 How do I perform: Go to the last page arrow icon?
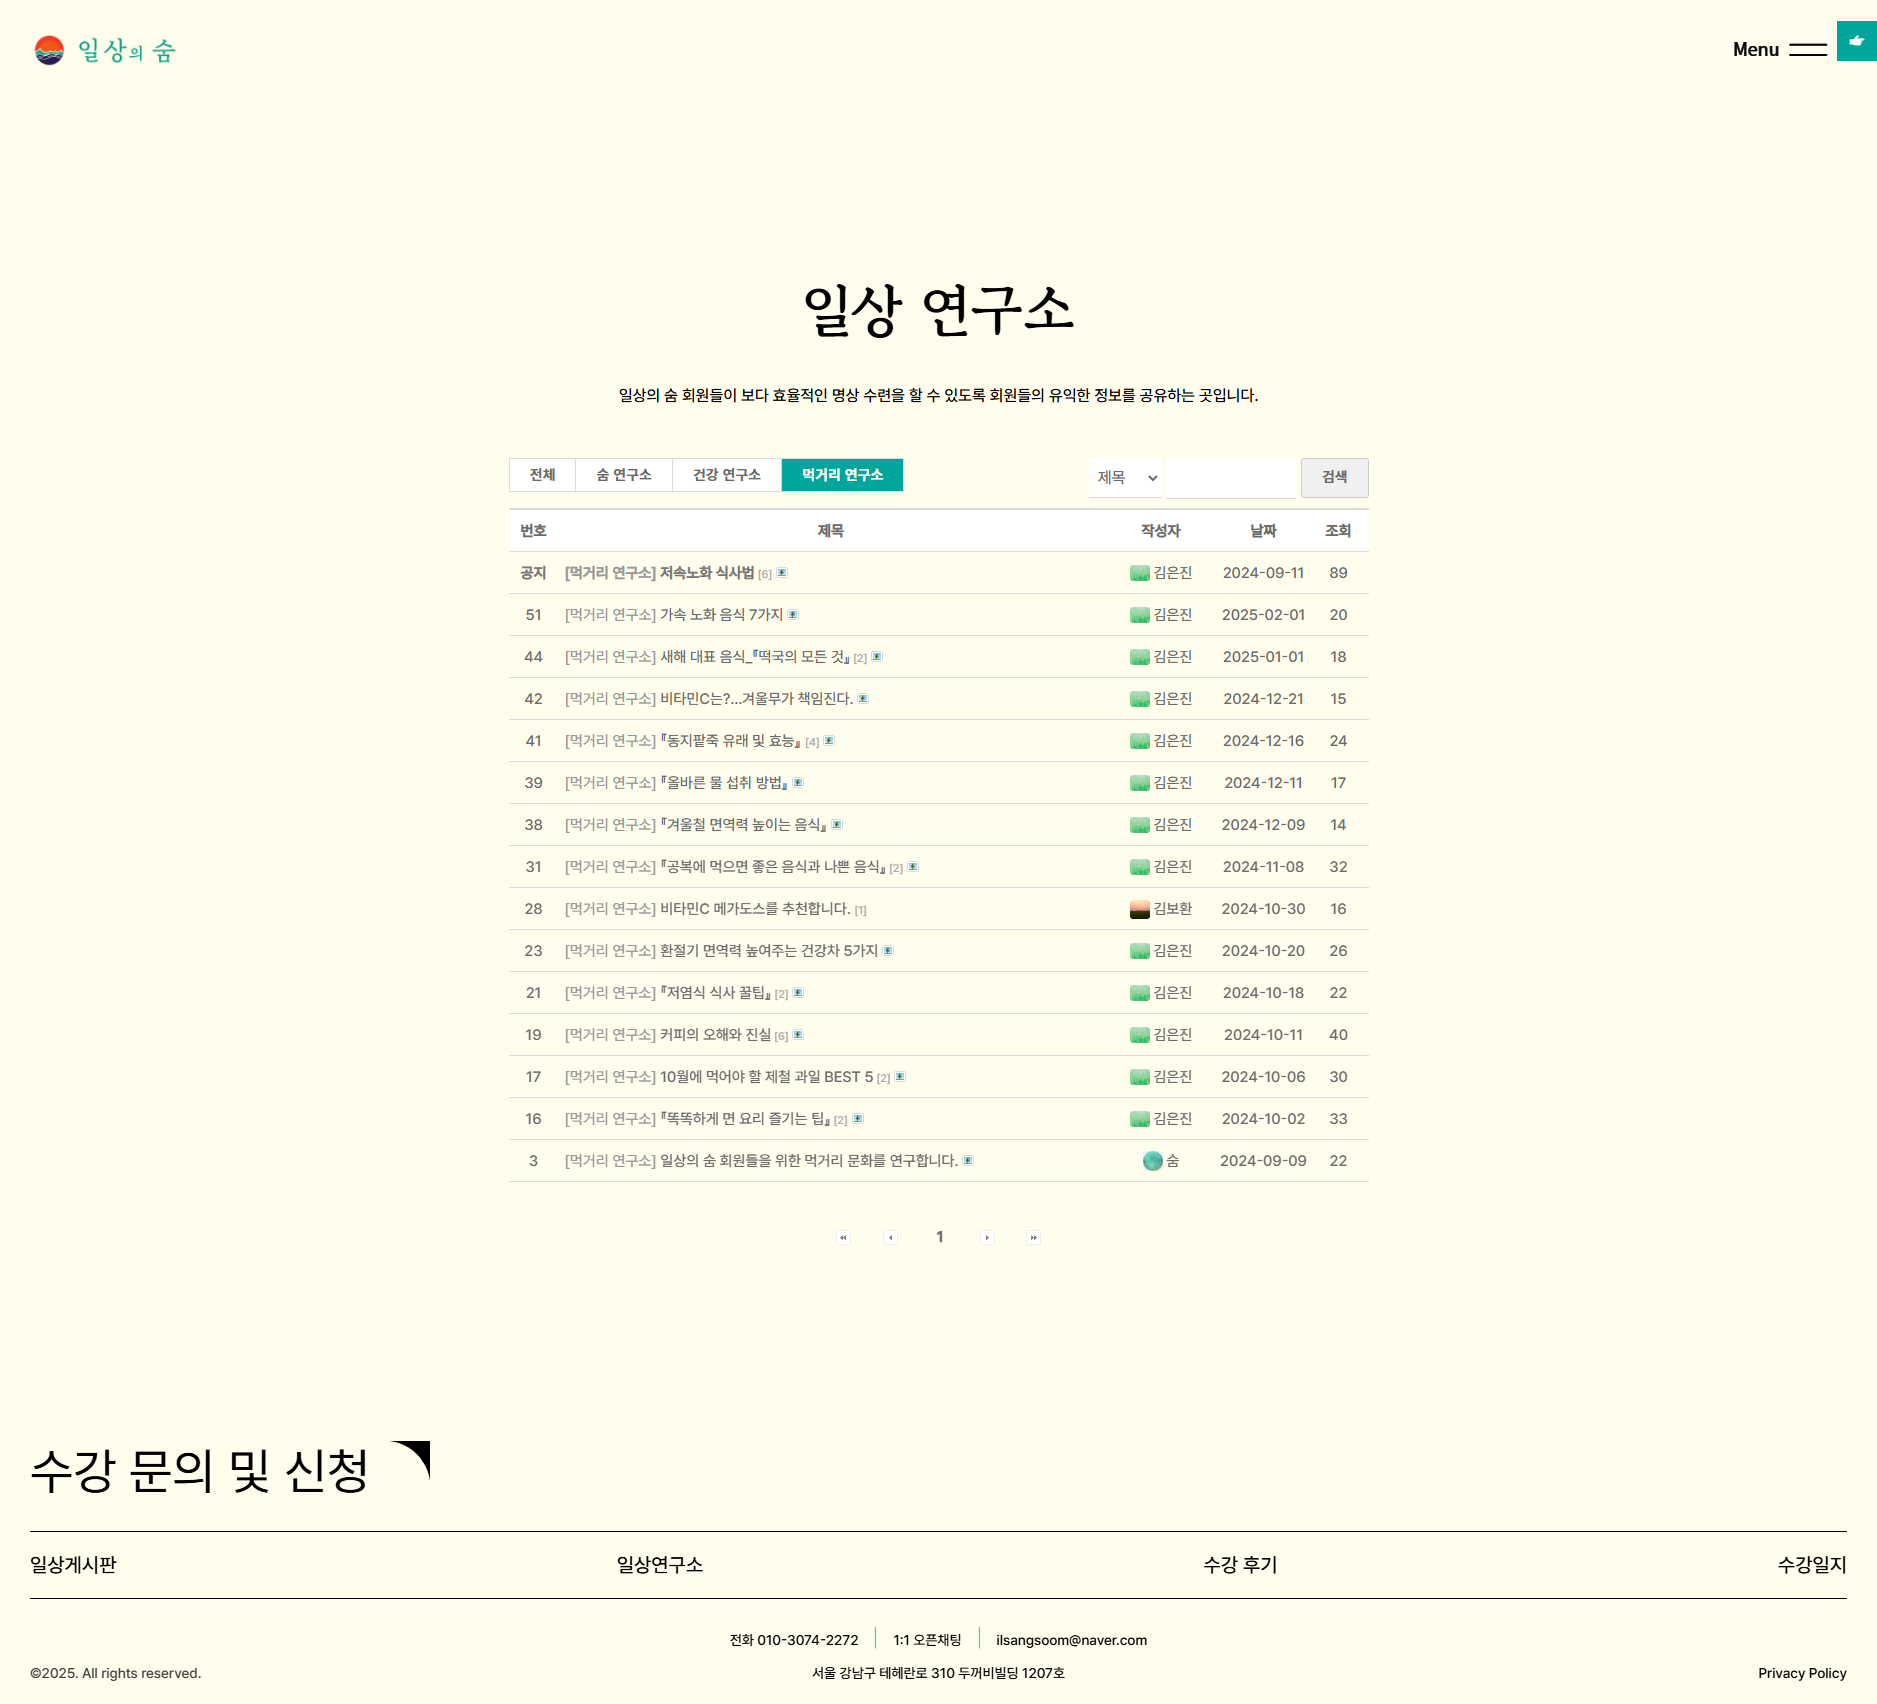click(x=1033, y=1237)
